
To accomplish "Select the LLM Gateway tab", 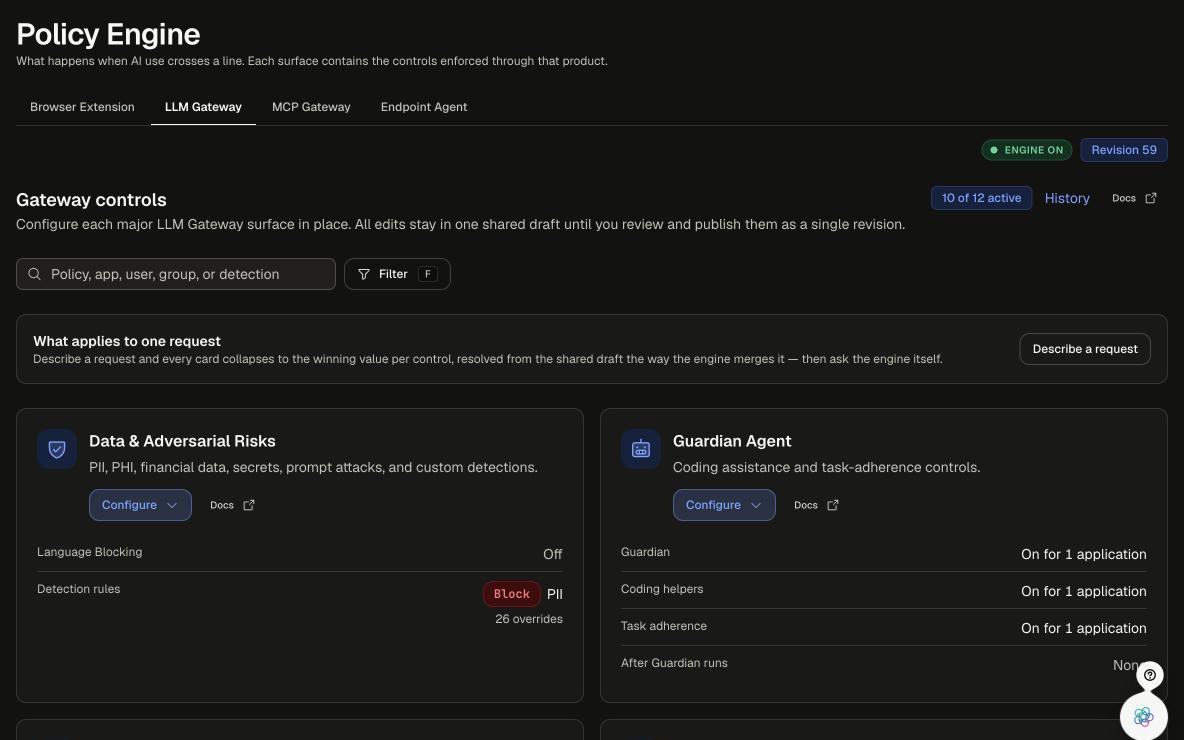I will 203,107.
